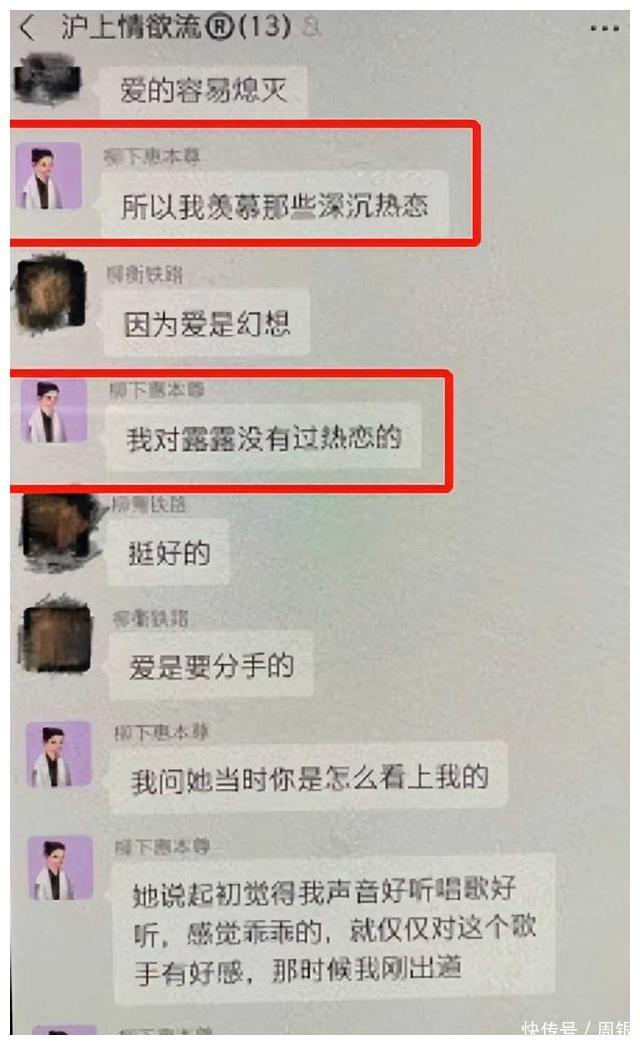Tap the message 因为爱是幻想
The image size is (640, 1045).
207,324
